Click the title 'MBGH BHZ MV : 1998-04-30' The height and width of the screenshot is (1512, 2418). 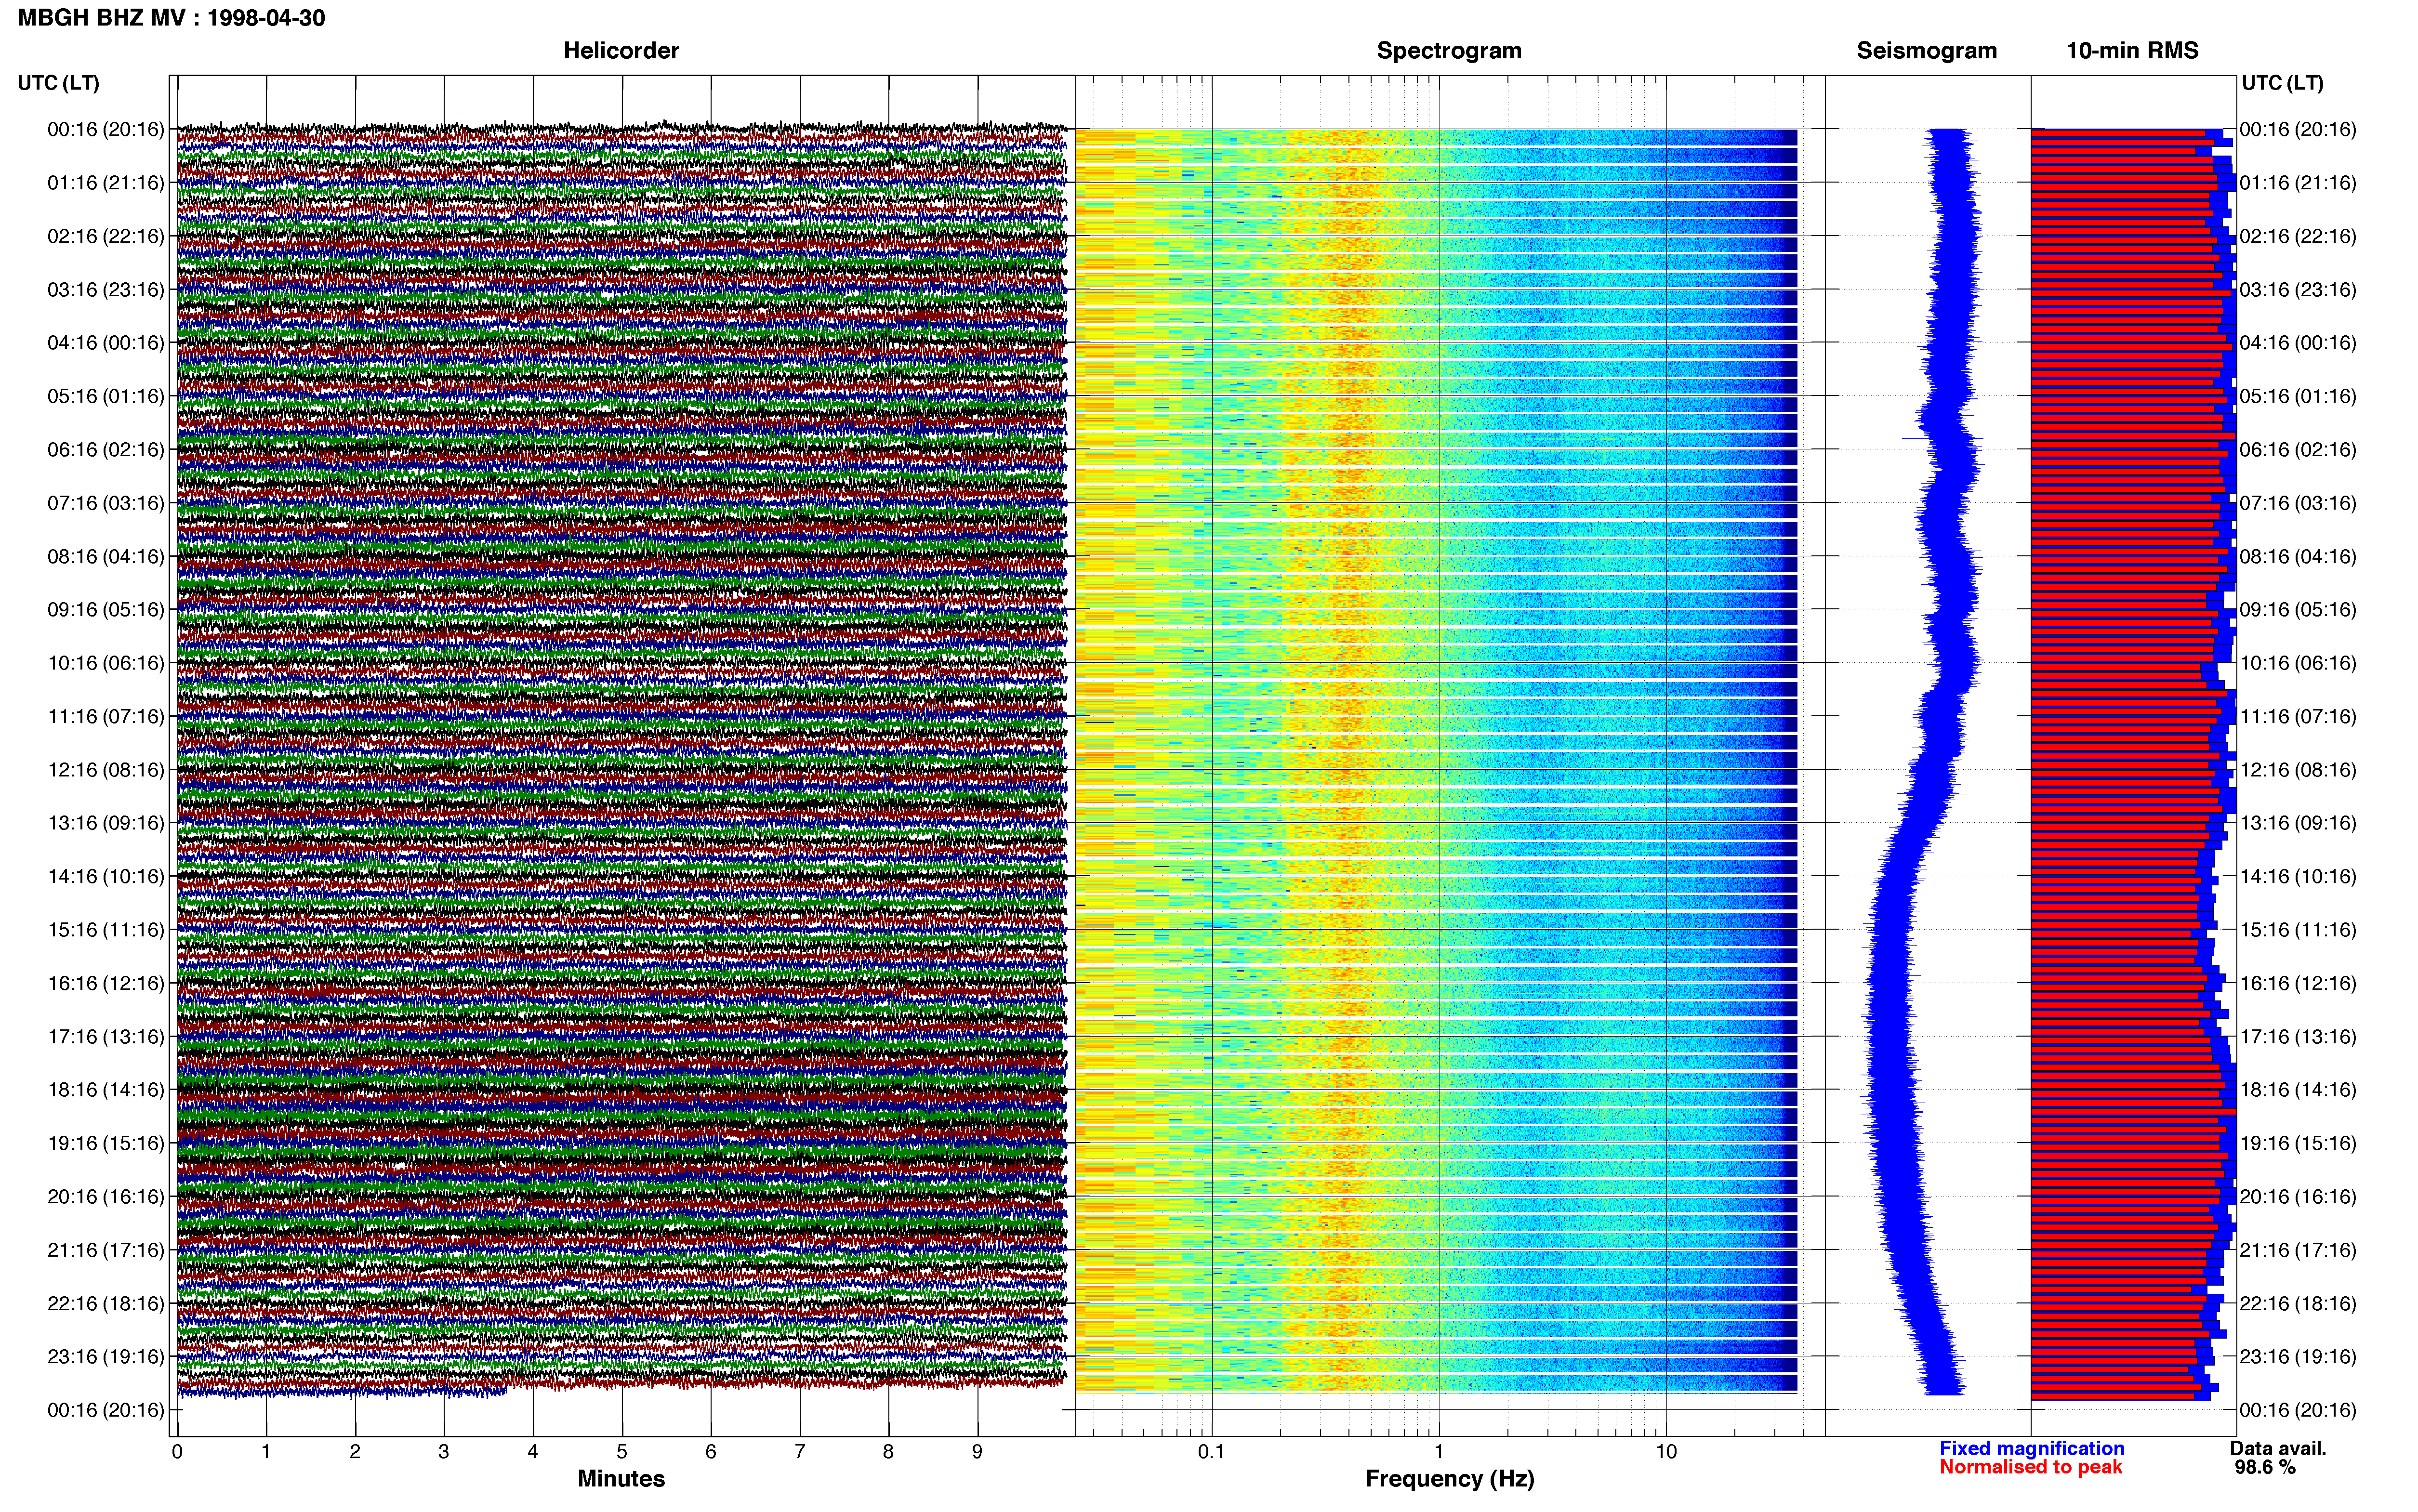point(171,18)
